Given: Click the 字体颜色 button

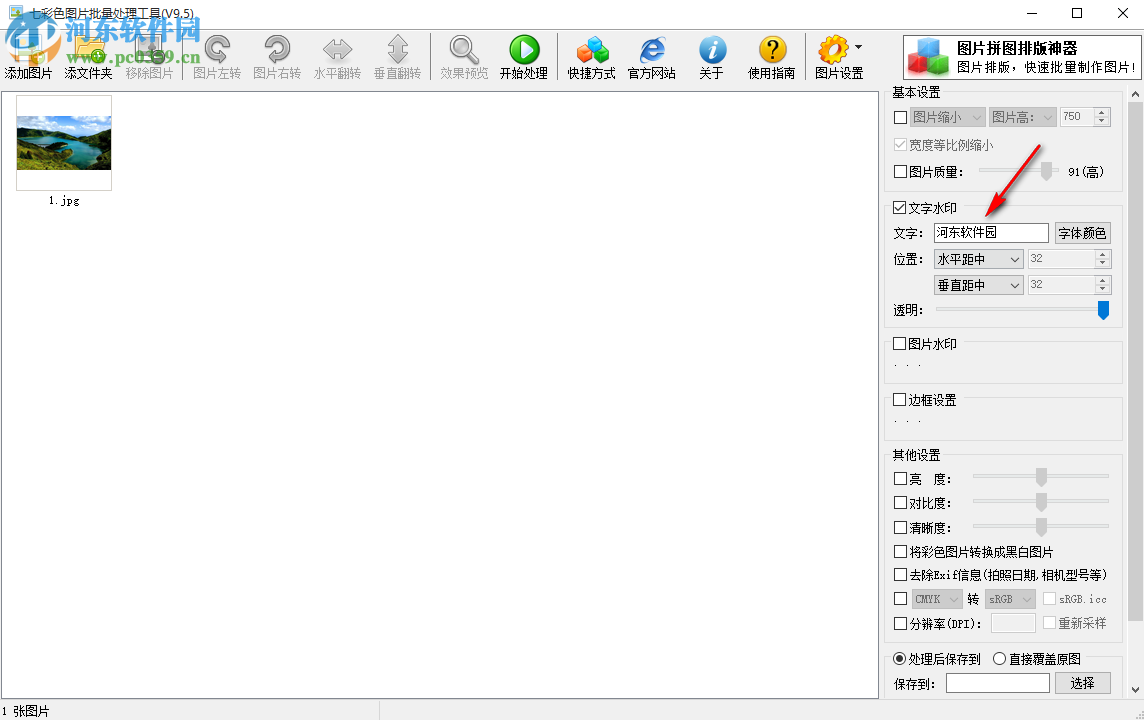Looking at the screenshot, I should click(x=1082, y=233).
